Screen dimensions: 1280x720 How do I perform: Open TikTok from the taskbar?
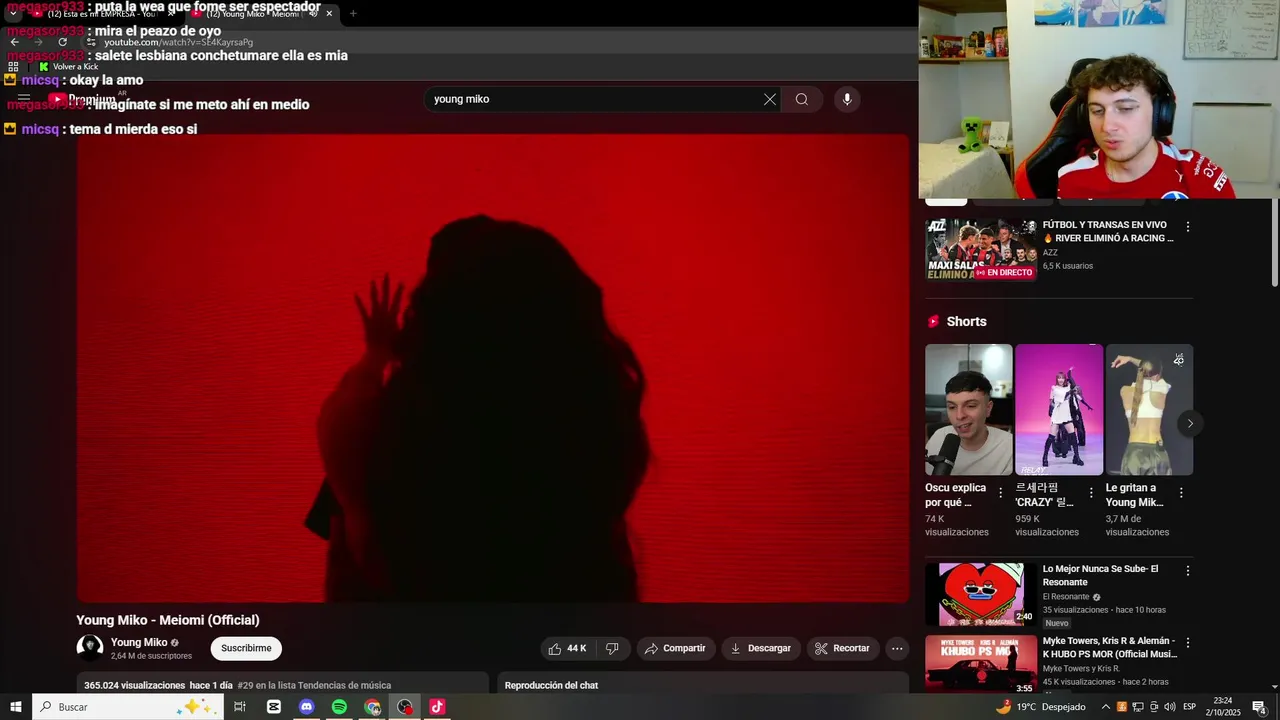pyautogui.click(x=437, y=707)
